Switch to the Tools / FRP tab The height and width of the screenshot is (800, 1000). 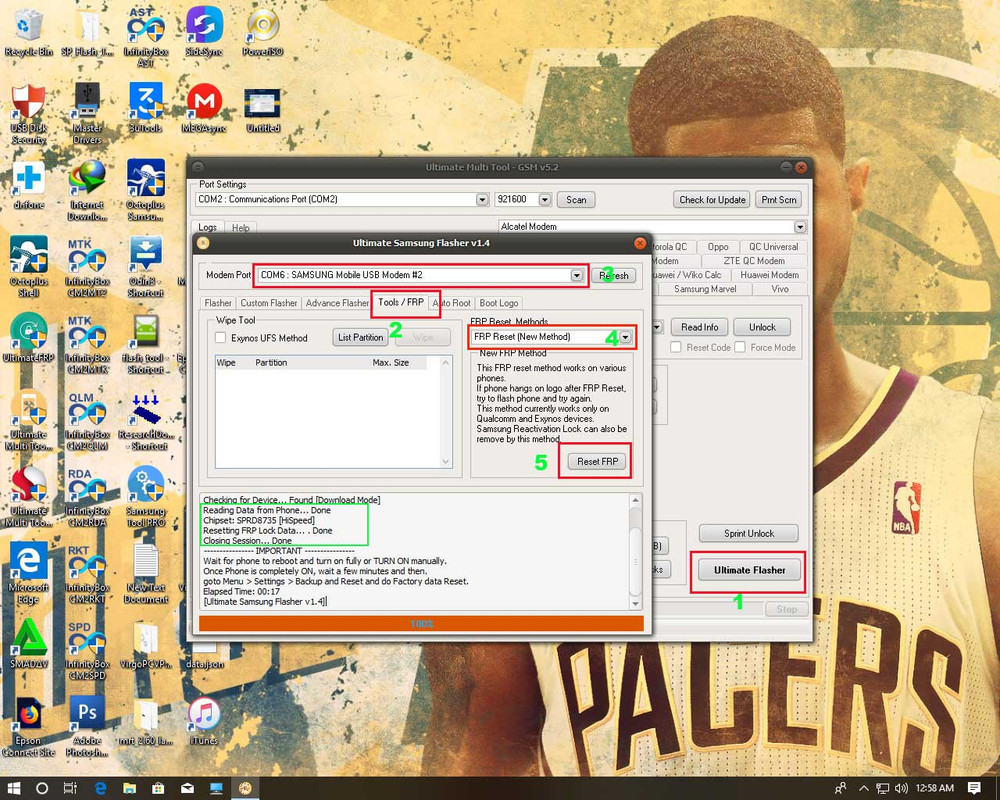pyautogui.click(x=401, y=302)
